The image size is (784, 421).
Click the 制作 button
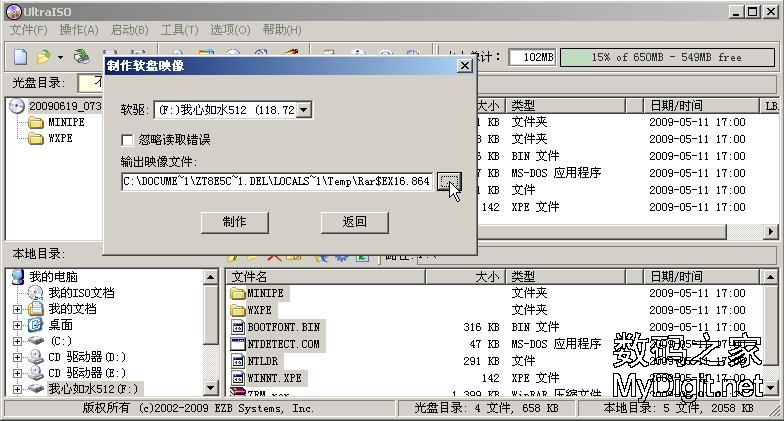point(234,222)
